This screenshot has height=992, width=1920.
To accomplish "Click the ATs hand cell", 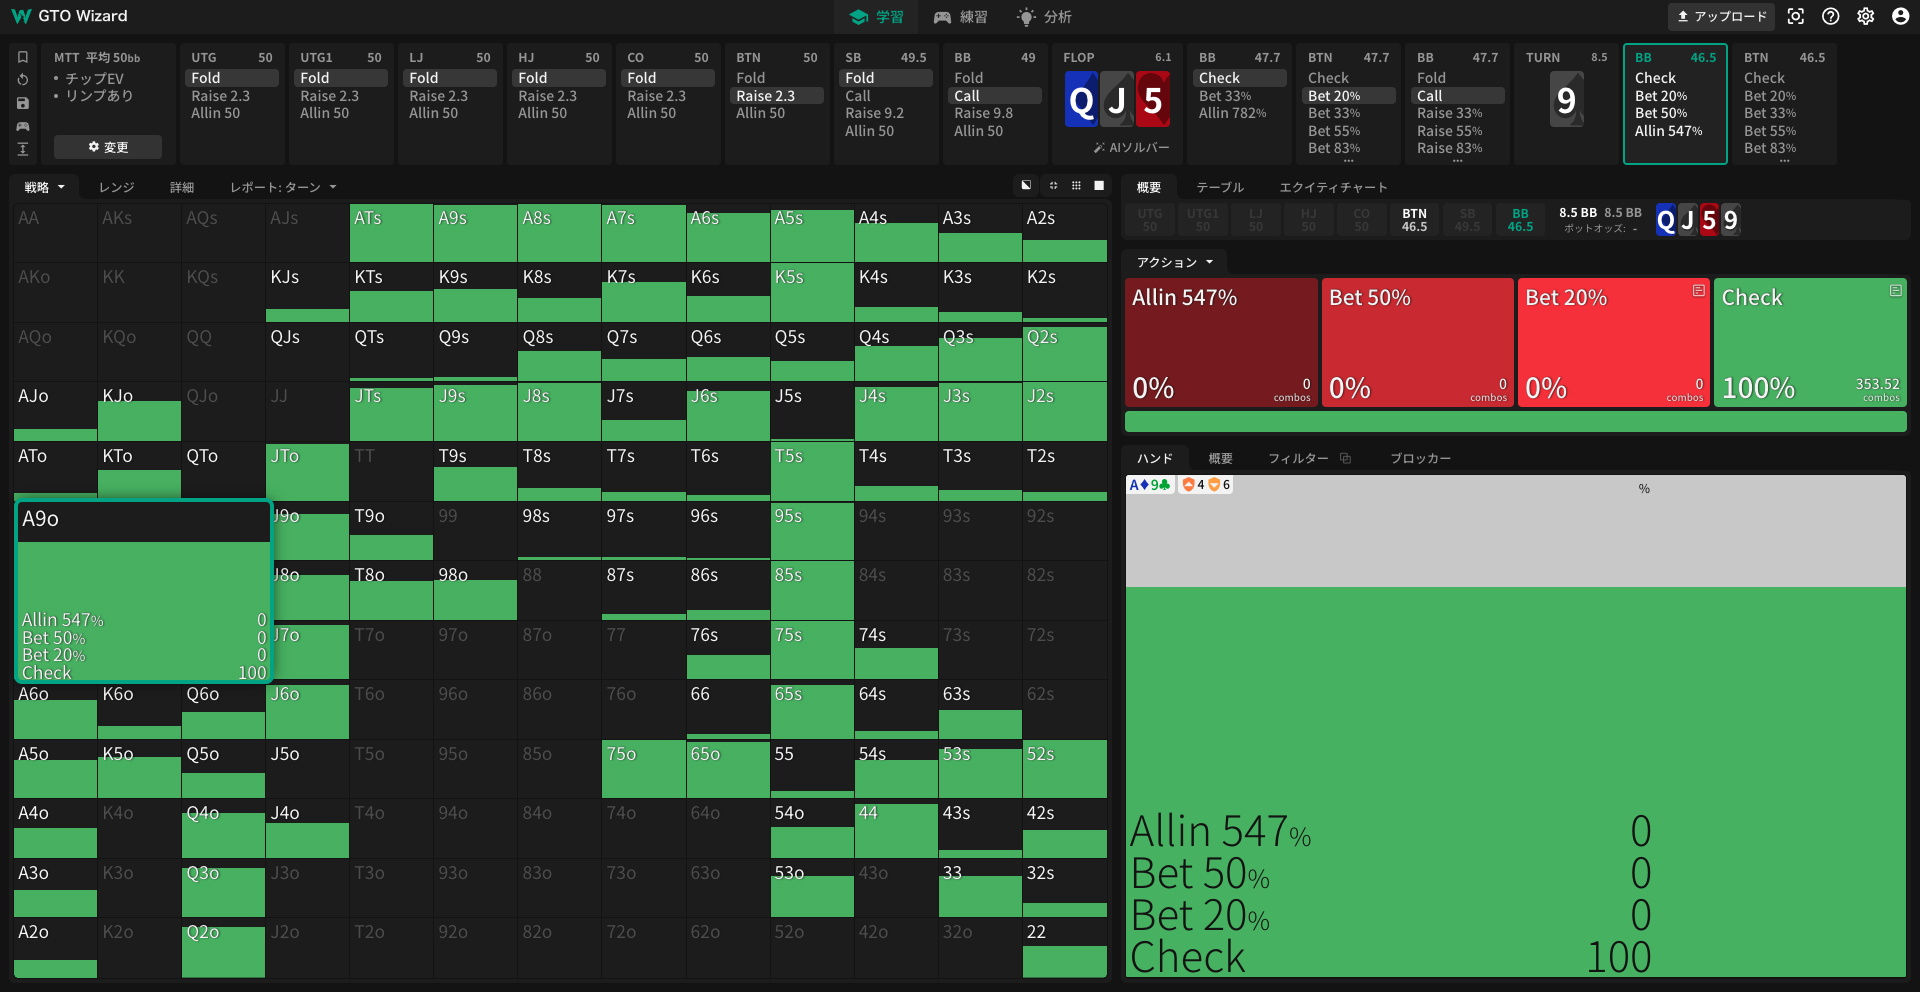I will pyautogui.click(x=391, y=233).
